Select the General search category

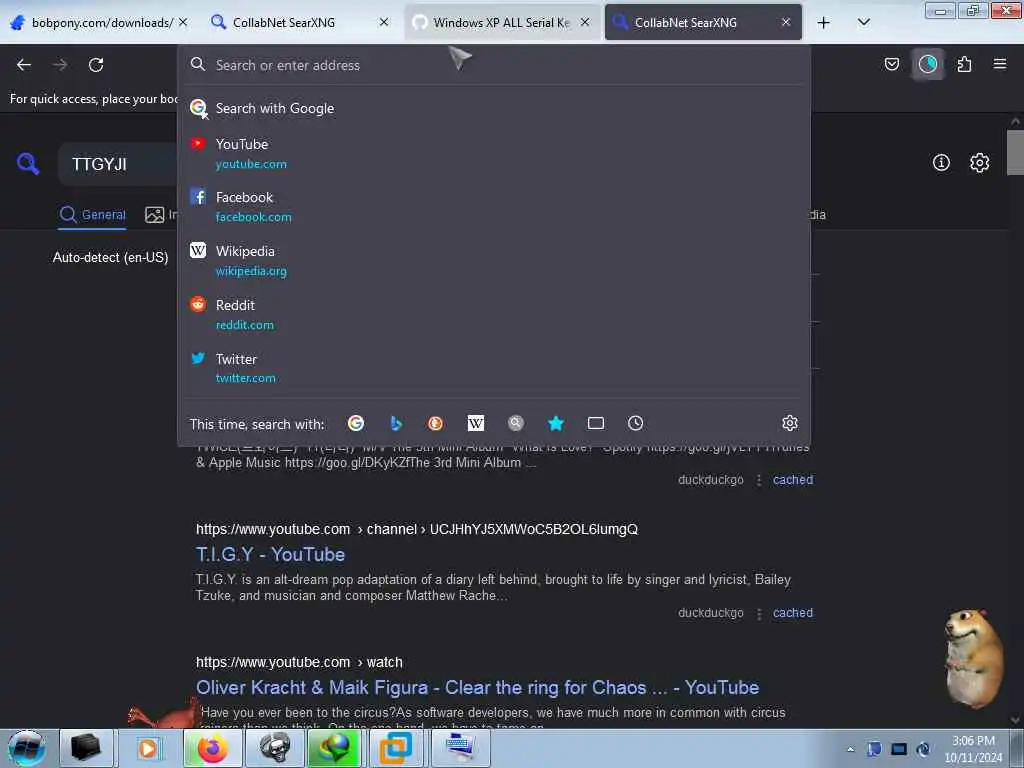point(93,214)
